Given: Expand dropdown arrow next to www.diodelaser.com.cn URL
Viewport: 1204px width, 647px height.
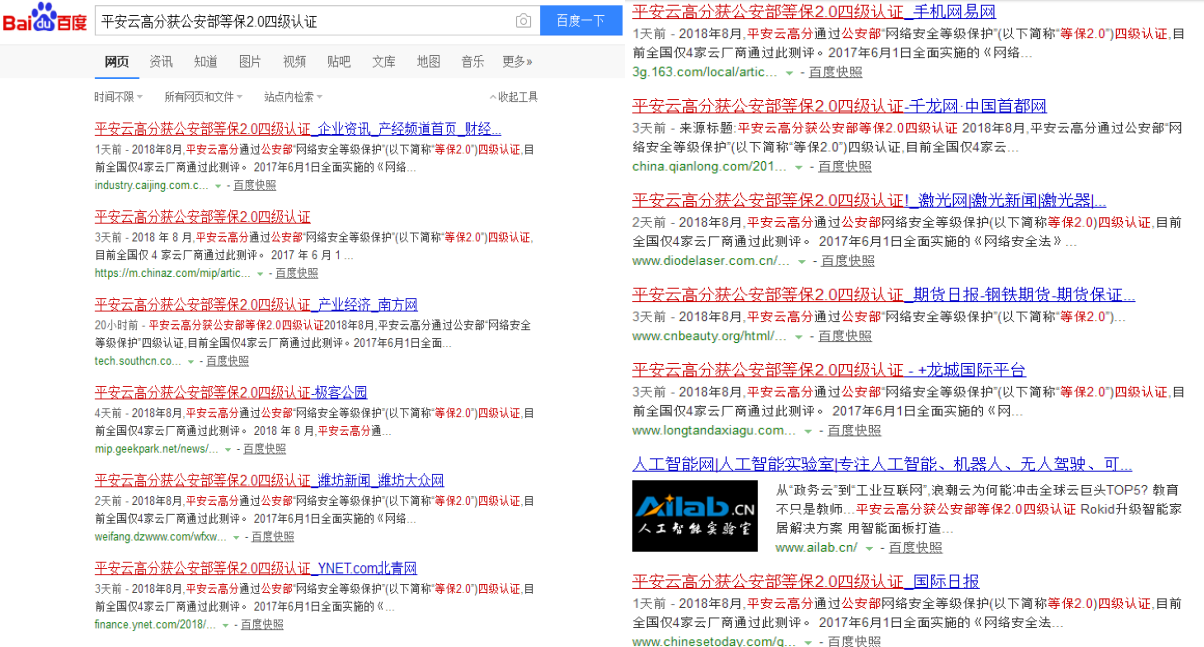Looking at the screenshot, I should click(x=802, y=262).
